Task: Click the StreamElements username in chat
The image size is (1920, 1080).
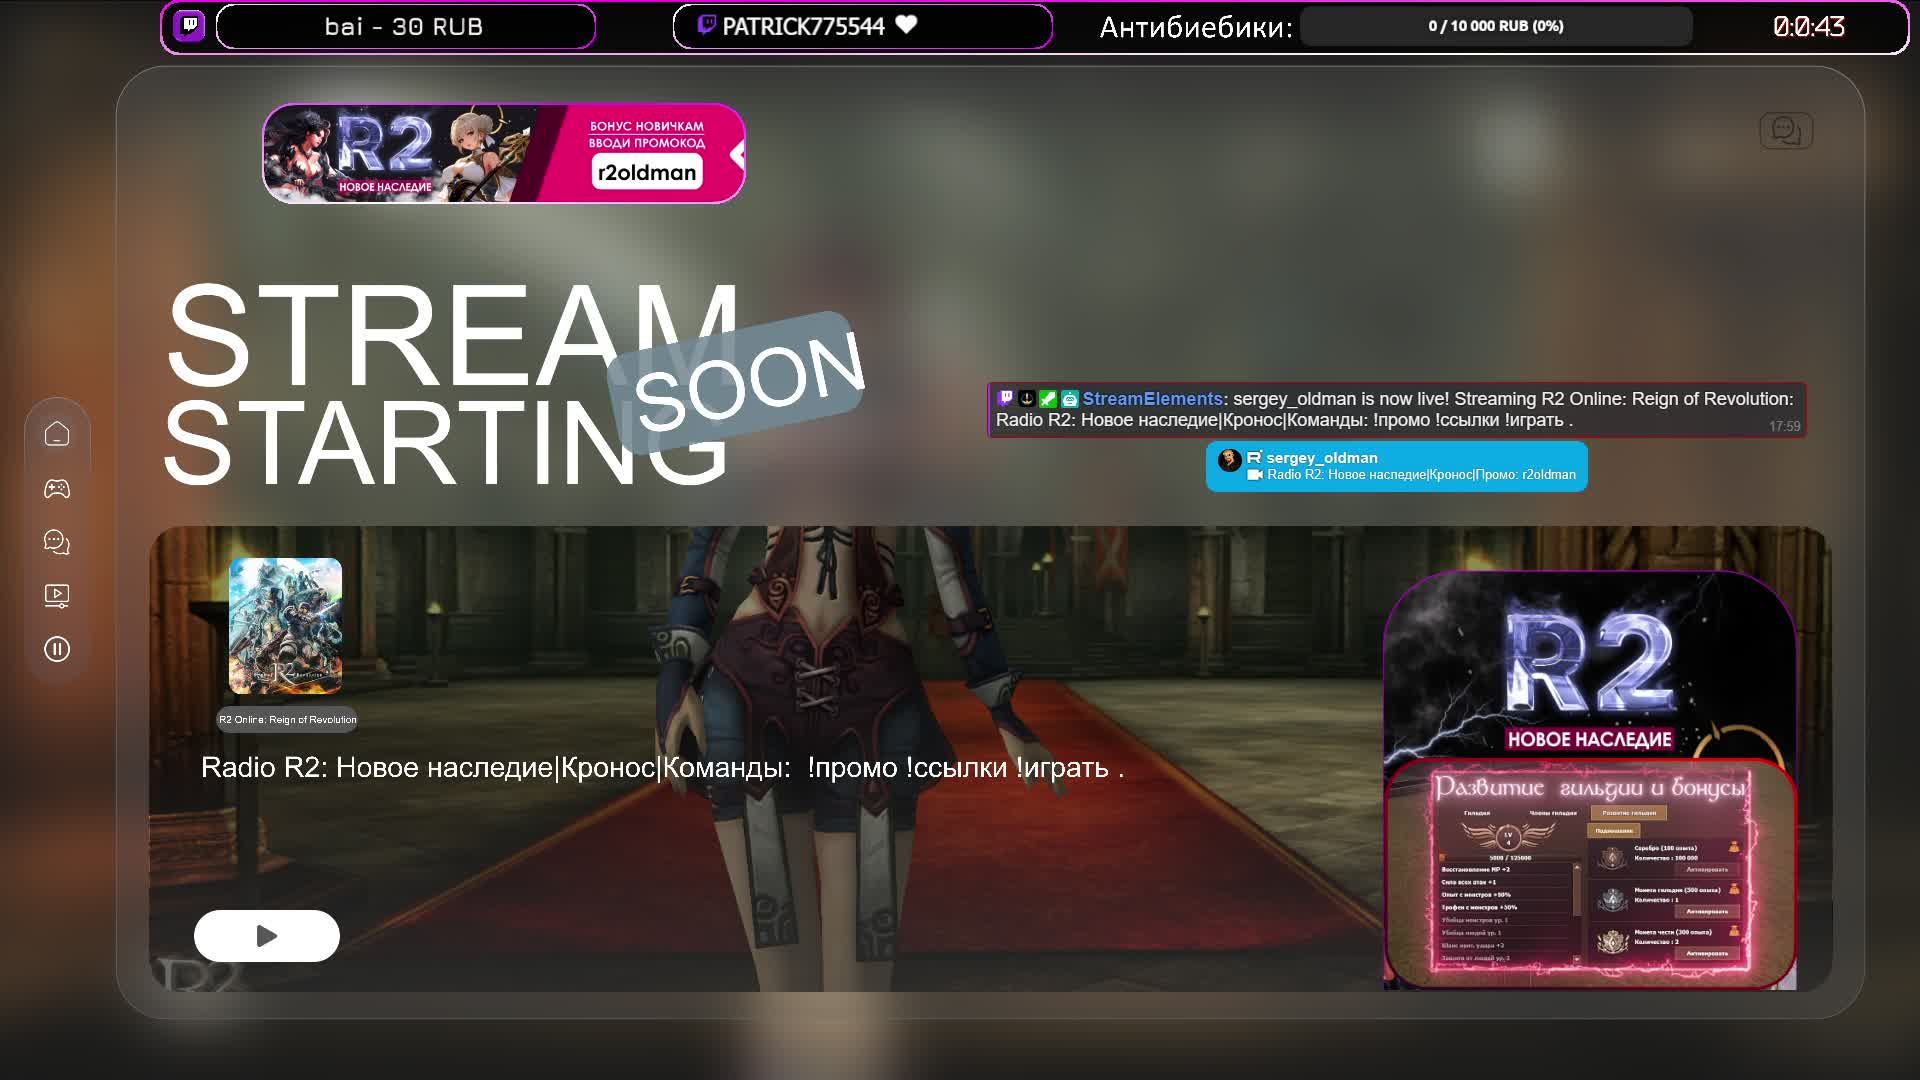Action: (1152, 399)
